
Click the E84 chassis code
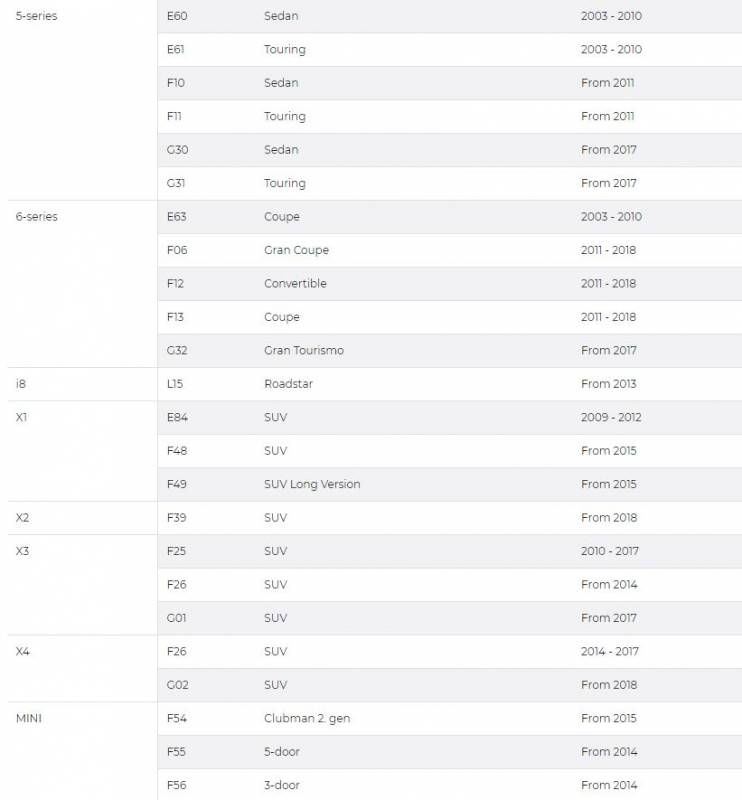(x=177, y=417)
